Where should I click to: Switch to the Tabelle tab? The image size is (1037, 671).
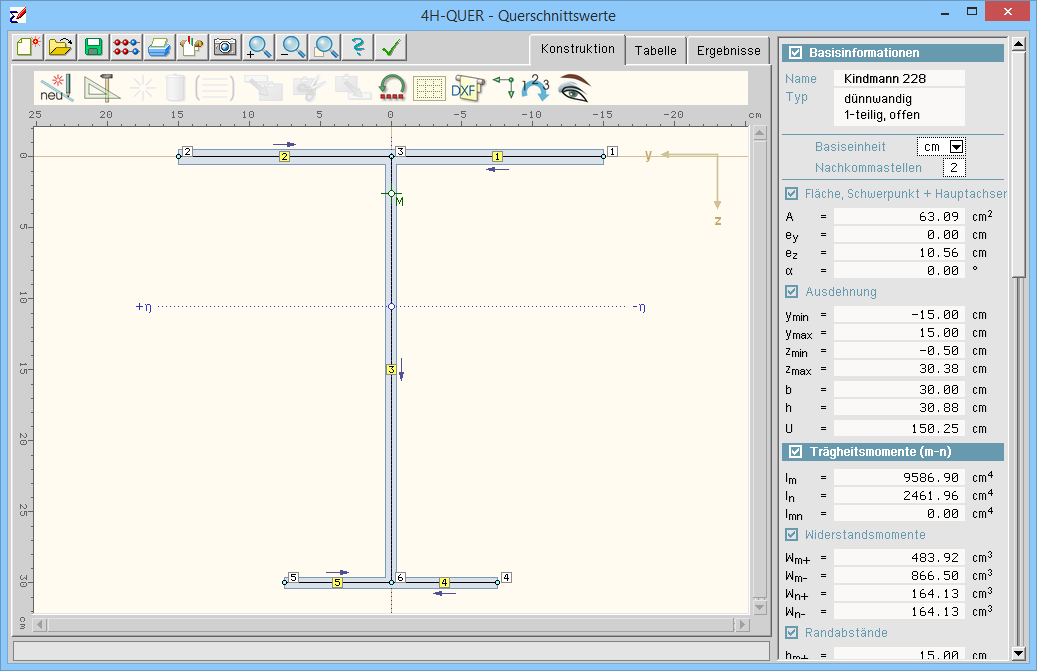[x=655, y=51]
